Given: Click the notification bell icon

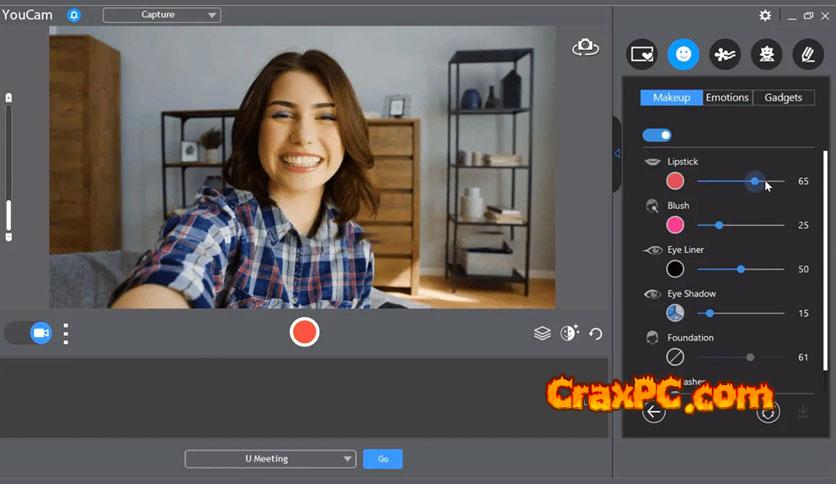Looking at the screenshot, I should [74, 16].
